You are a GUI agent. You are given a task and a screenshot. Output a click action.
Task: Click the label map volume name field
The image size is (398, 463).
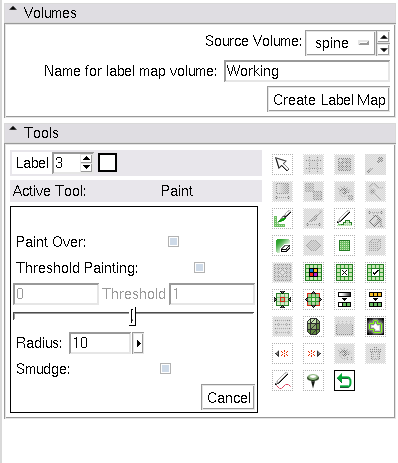pos(307,71)
